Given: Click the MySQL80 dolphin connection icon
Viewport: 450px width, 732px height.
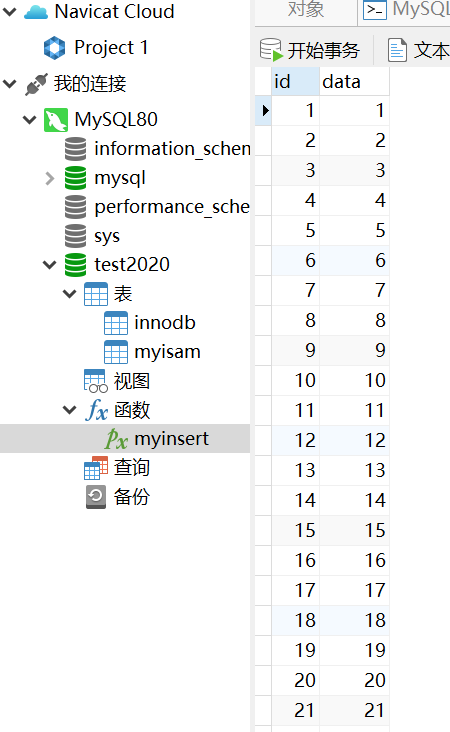Looking at the screenshot, I should 56,120.
